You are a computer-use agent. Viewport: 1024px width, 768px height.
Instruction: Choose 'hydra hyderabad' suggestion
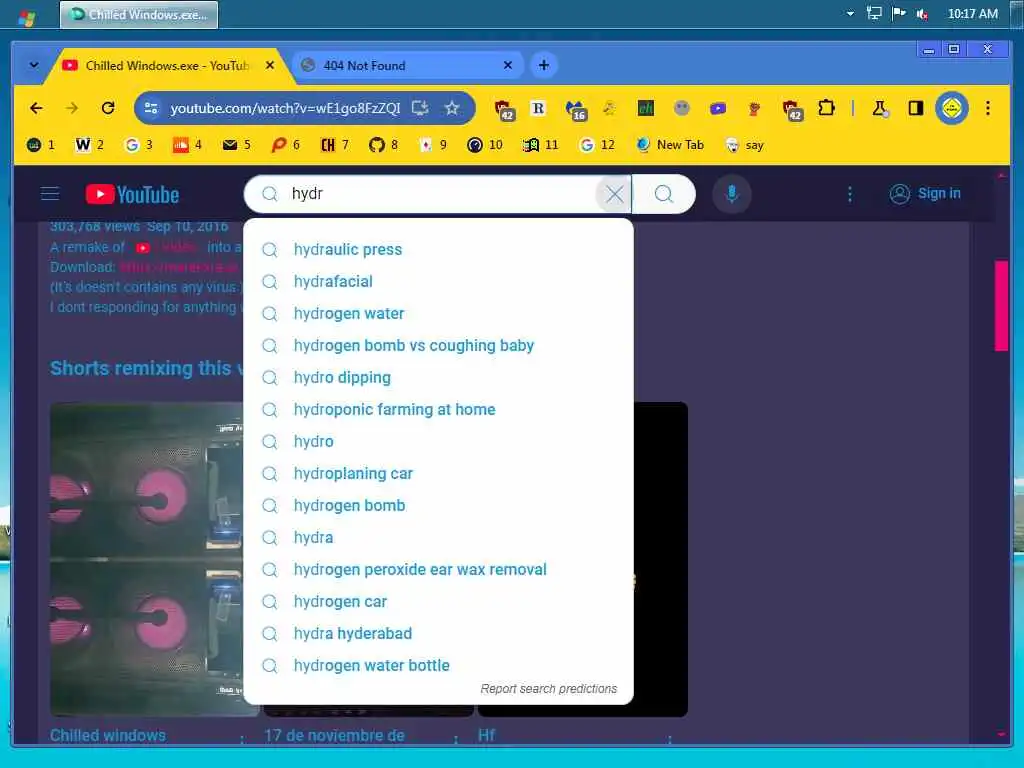(438, 633)
